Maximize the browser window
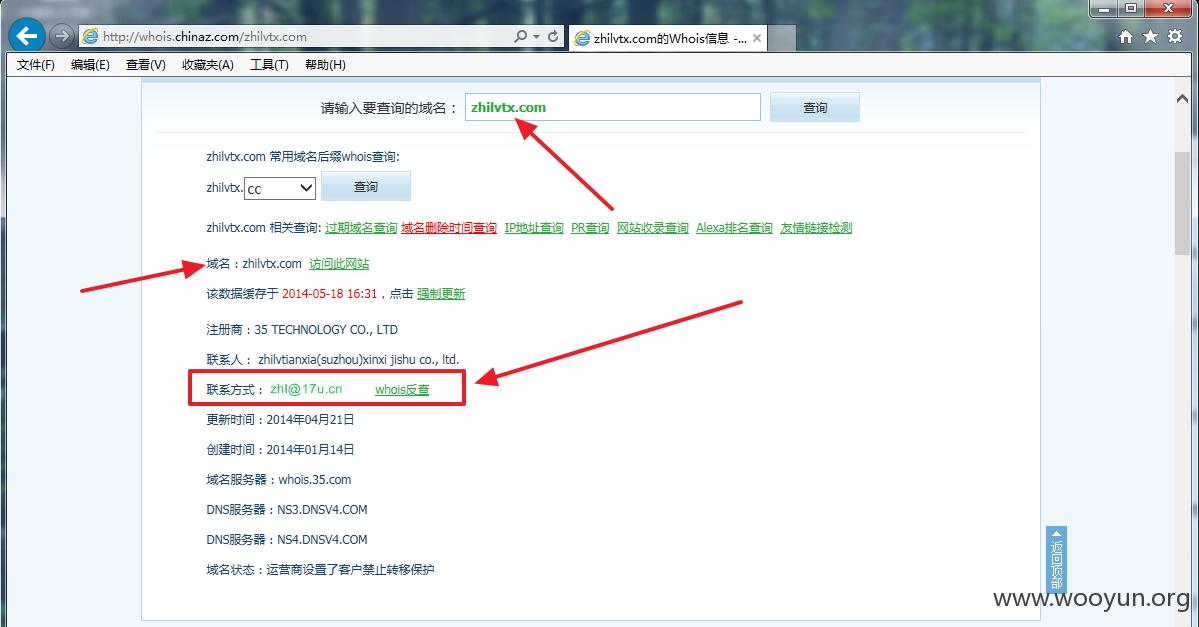1199x627 pixels. 1130,8
